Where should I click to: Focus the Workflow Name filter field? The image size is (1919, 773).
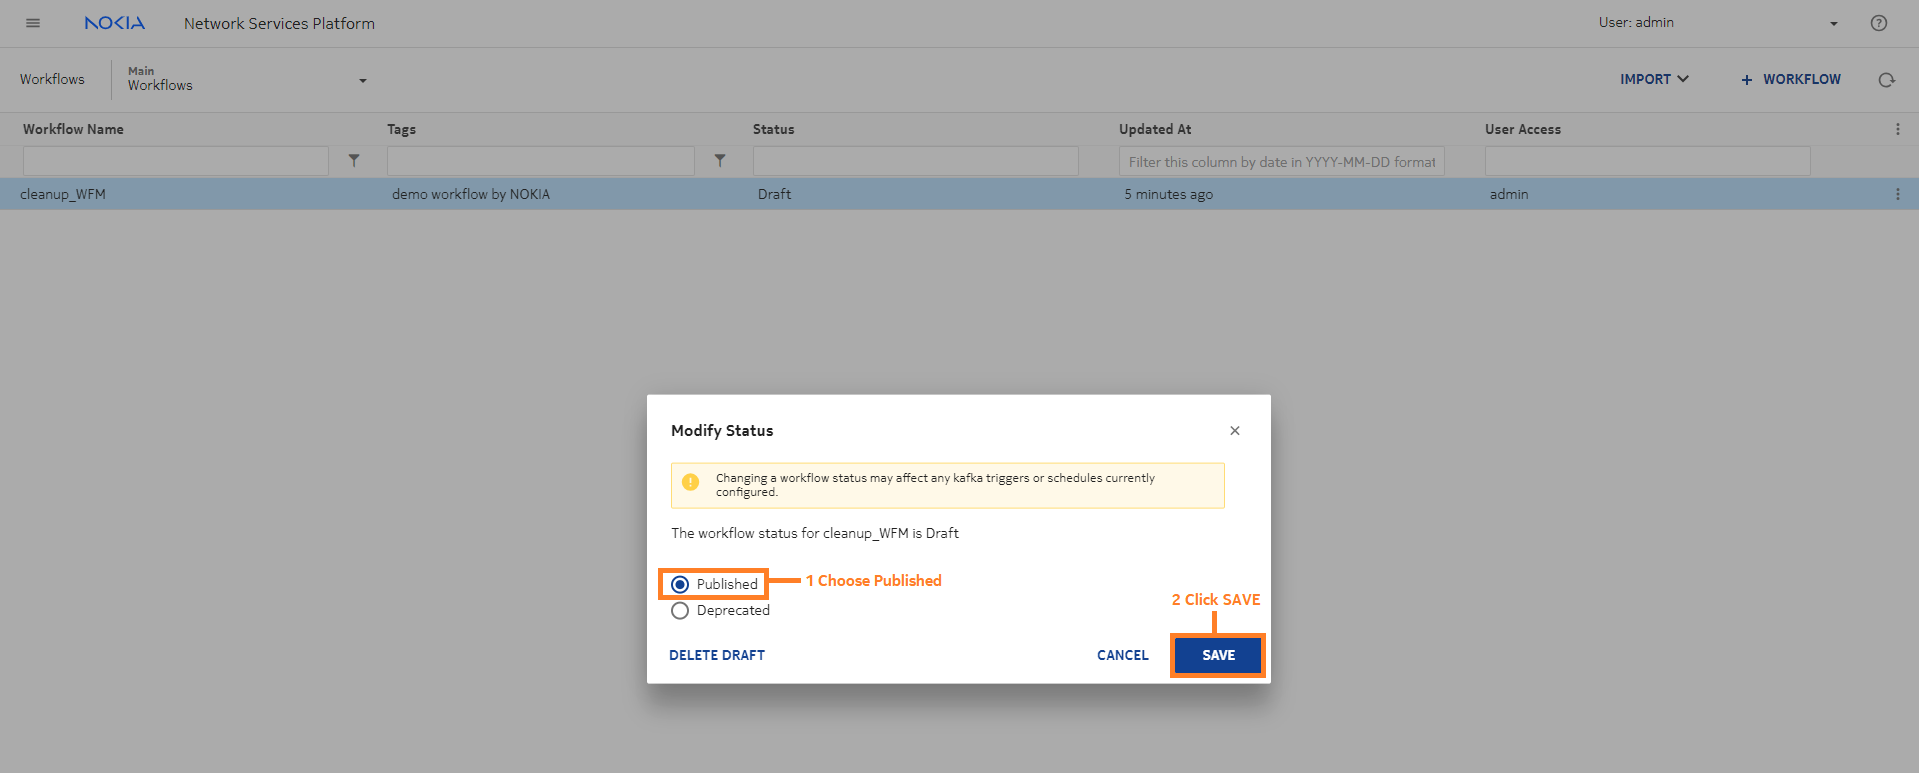coord(176,161)
